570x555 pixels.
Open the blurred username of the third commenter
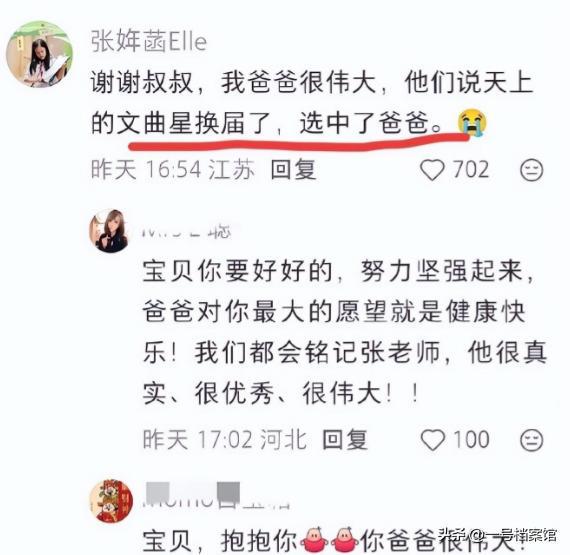[x=216, y=495]
